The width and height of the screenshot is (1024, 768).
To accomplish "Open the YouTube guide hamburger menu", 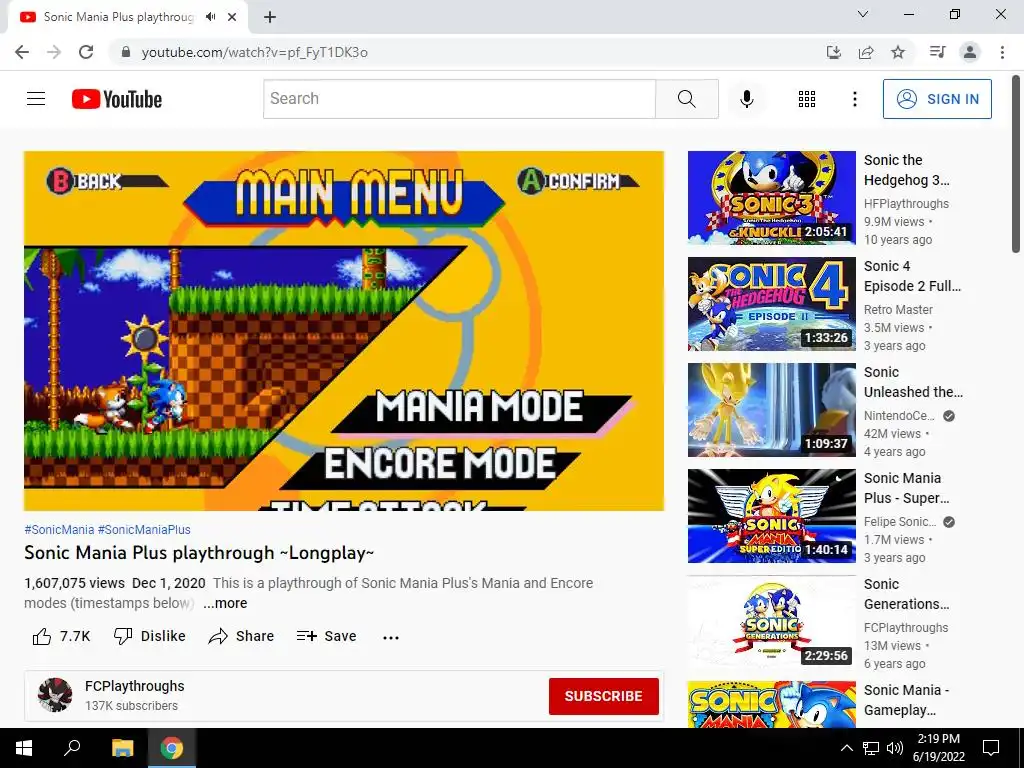I will tap(36, 99).
